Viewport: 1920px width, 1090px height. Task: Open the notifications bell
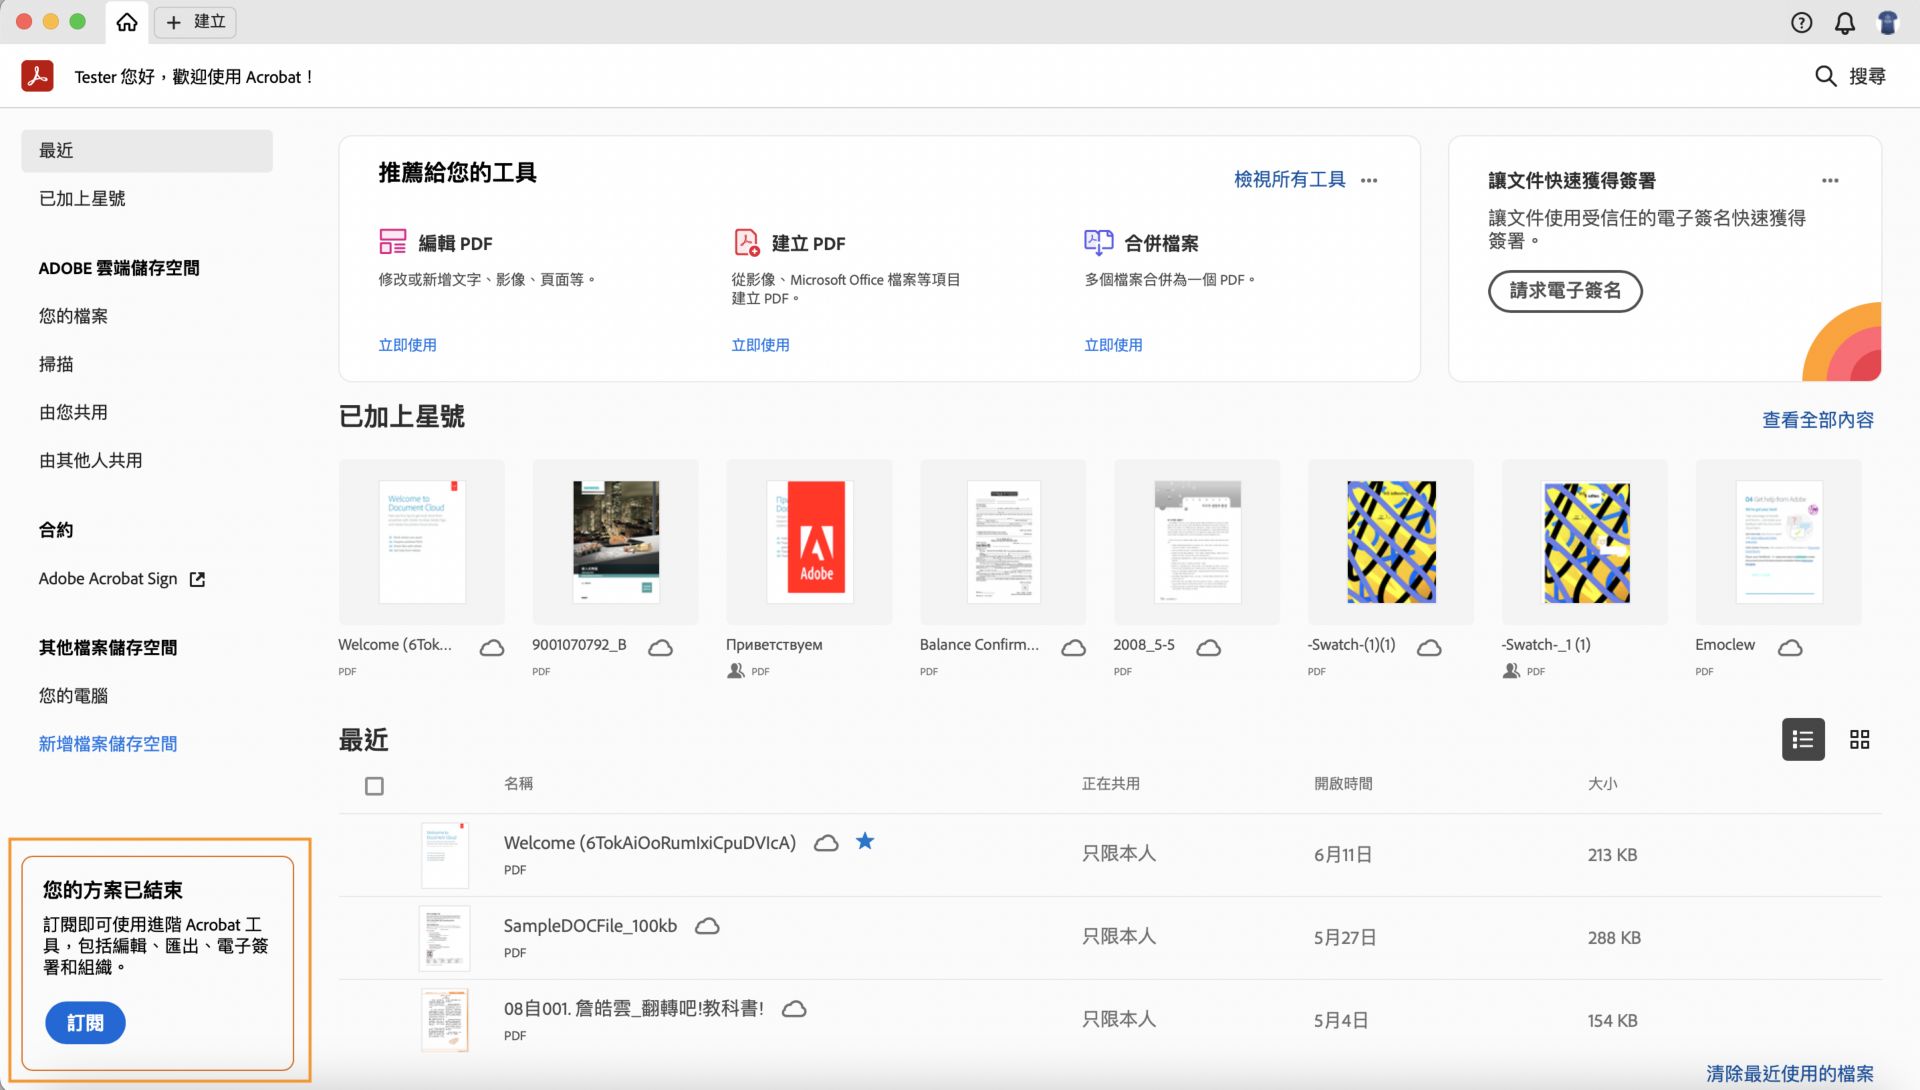click(x=1844, y=22)
